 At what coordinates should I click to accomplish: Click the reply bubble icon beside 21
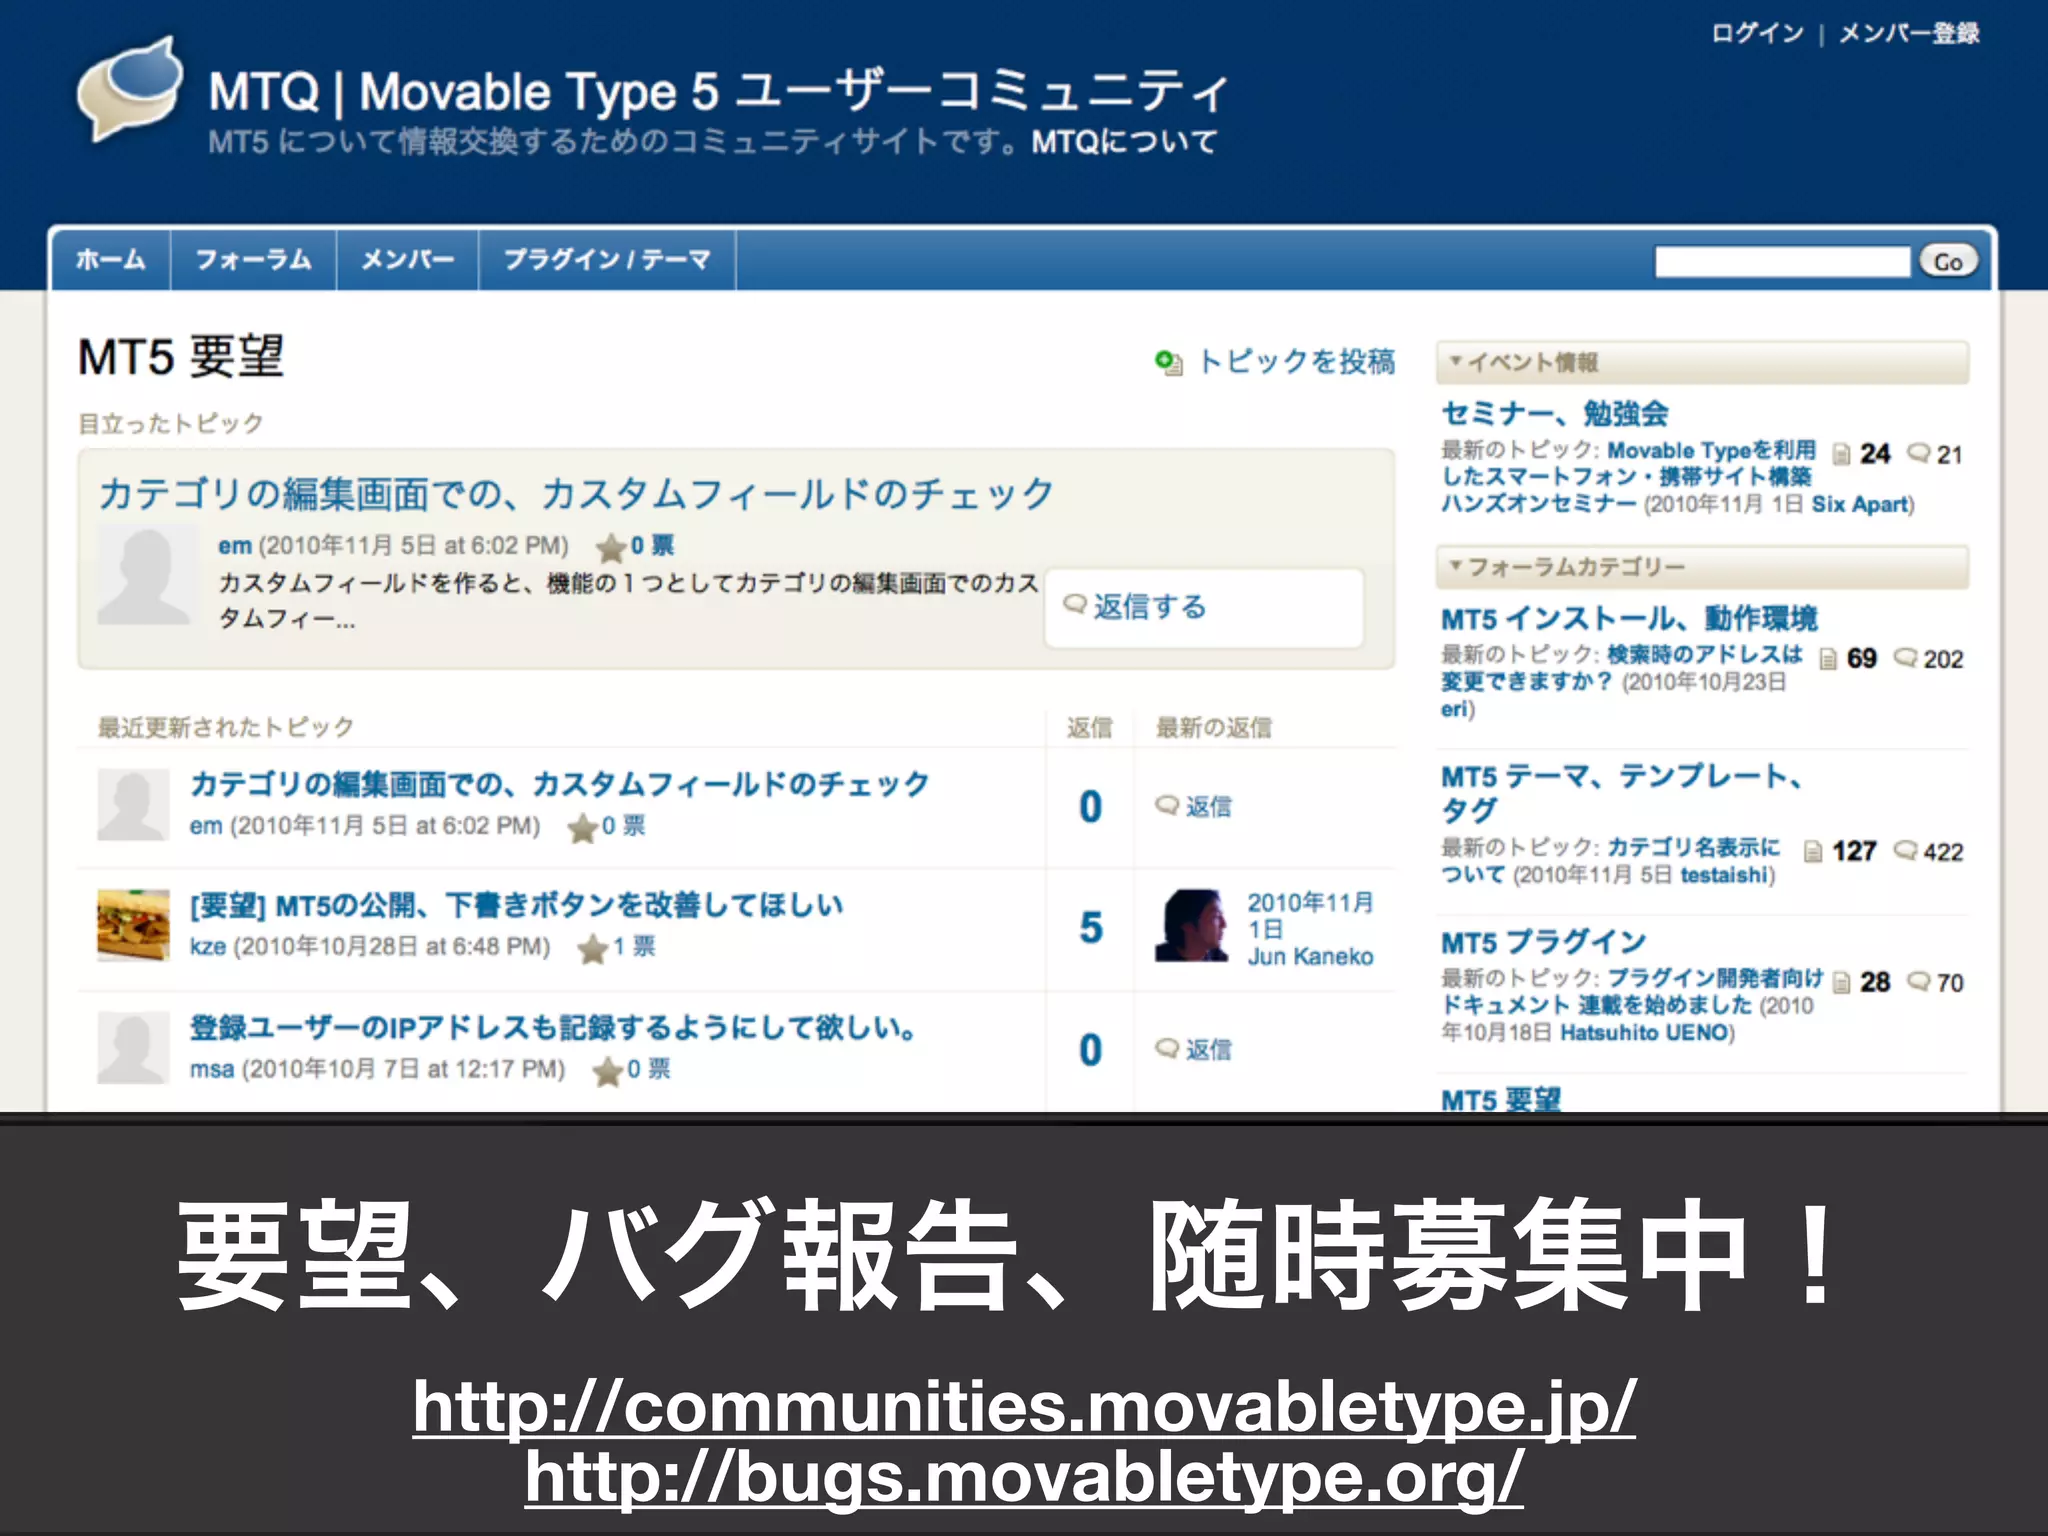tap(1919, 453)
